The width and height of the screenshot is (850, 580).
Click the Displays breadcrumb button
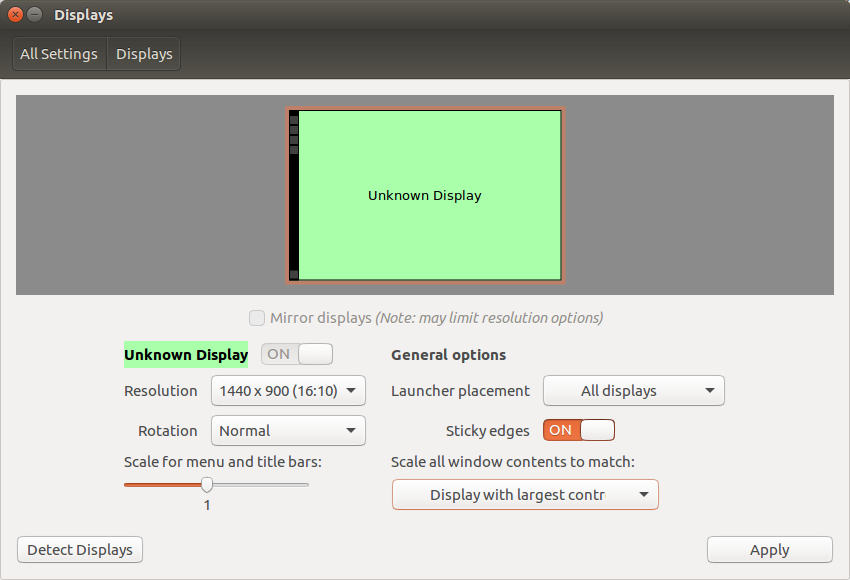coord(144,54)
